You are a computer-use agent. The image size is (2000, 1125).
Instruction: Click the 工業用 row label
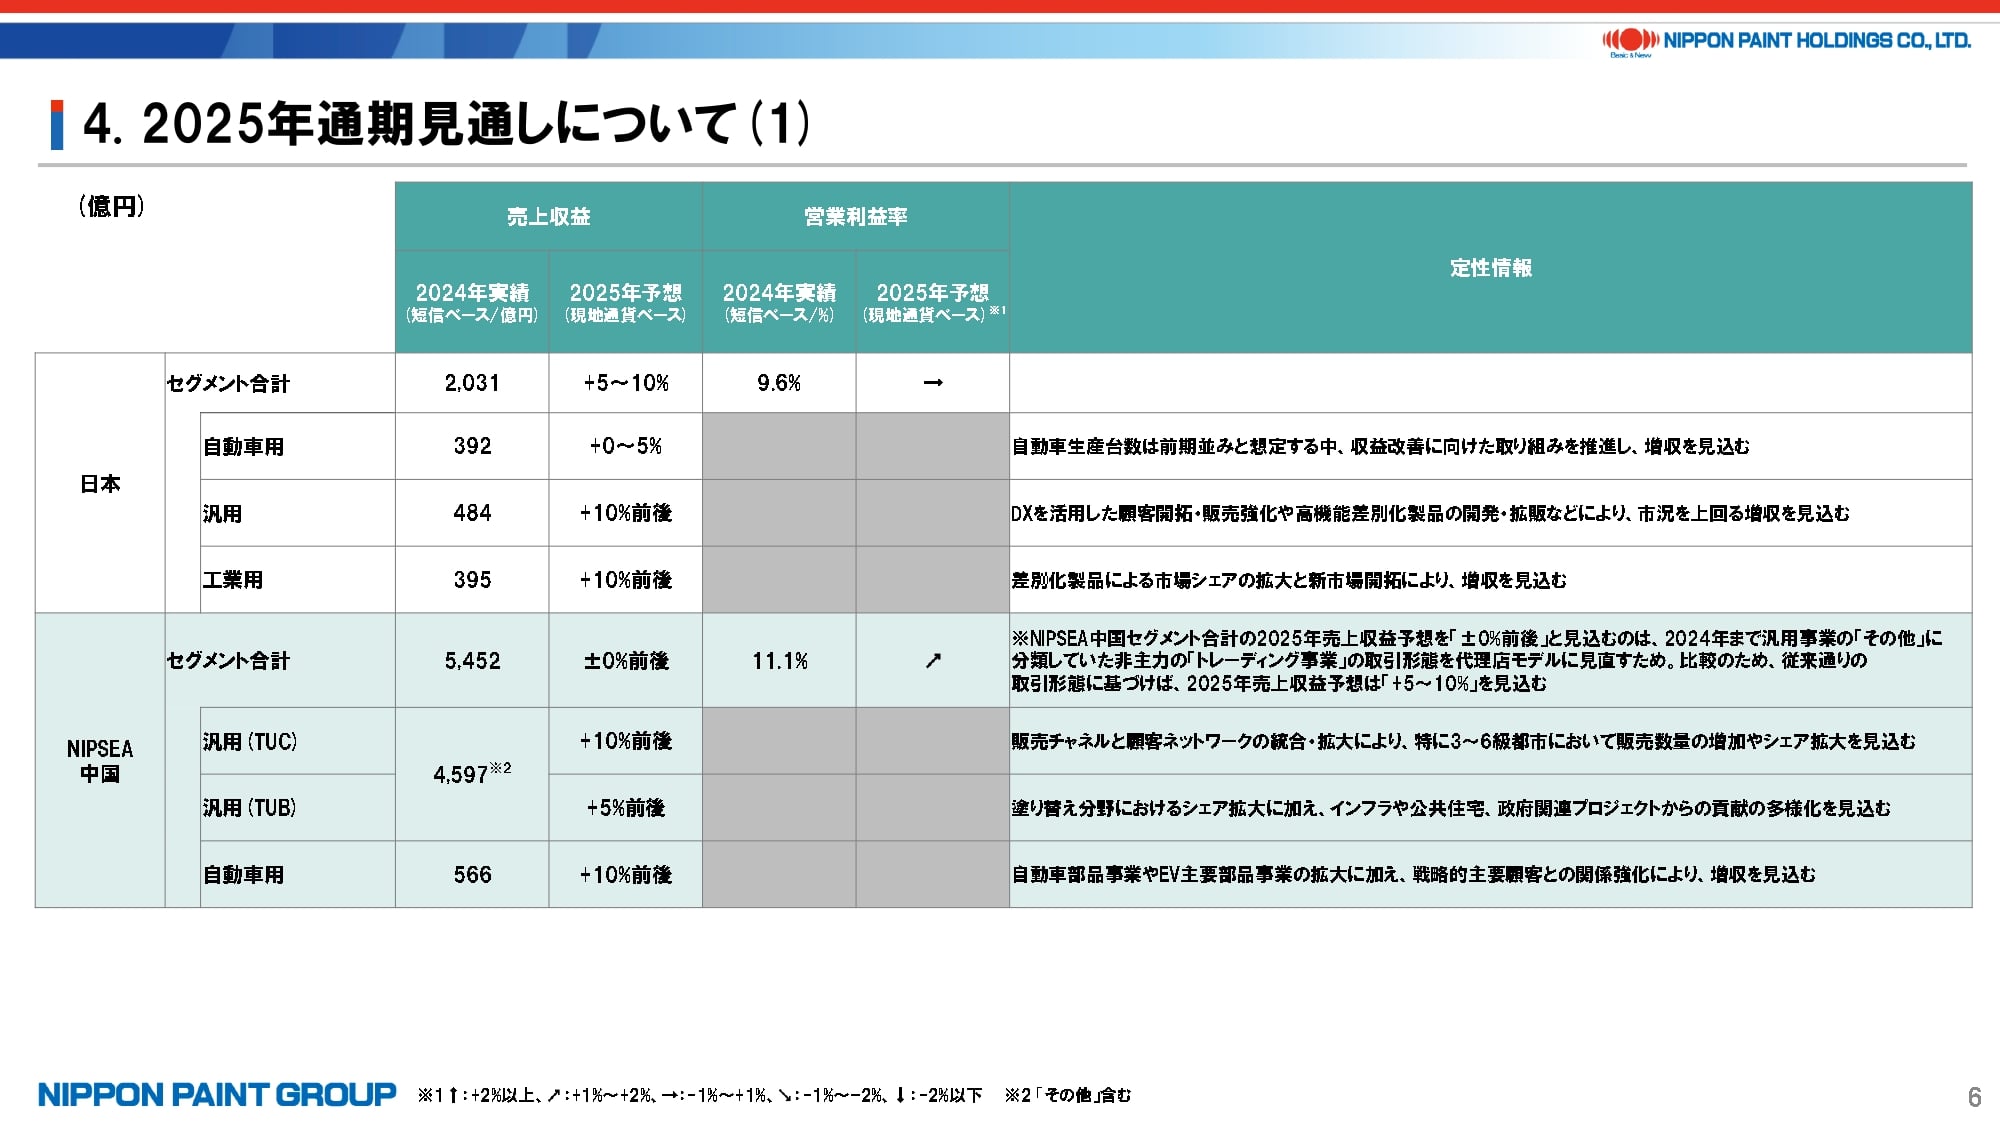[233, 580]
